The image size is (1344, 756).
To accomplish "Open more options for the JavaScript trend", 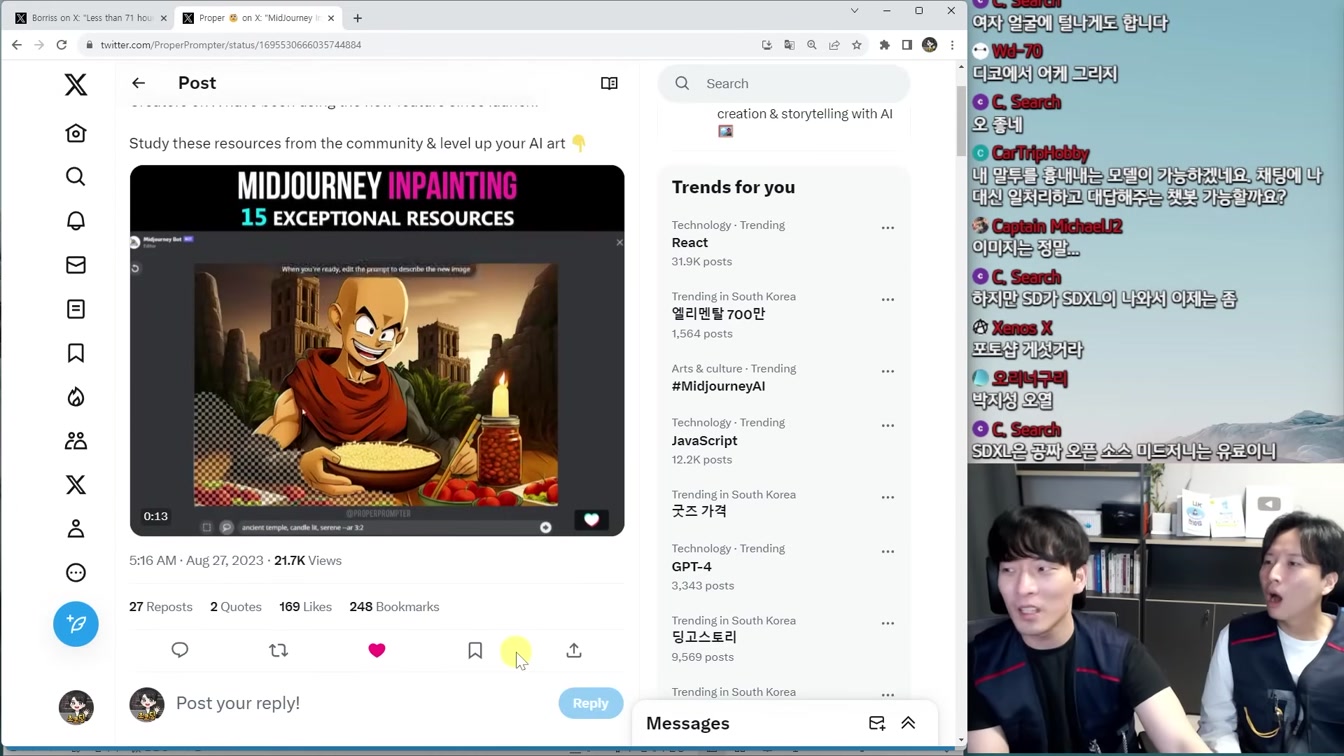I will pyautogui.click(x=888, y=426).
